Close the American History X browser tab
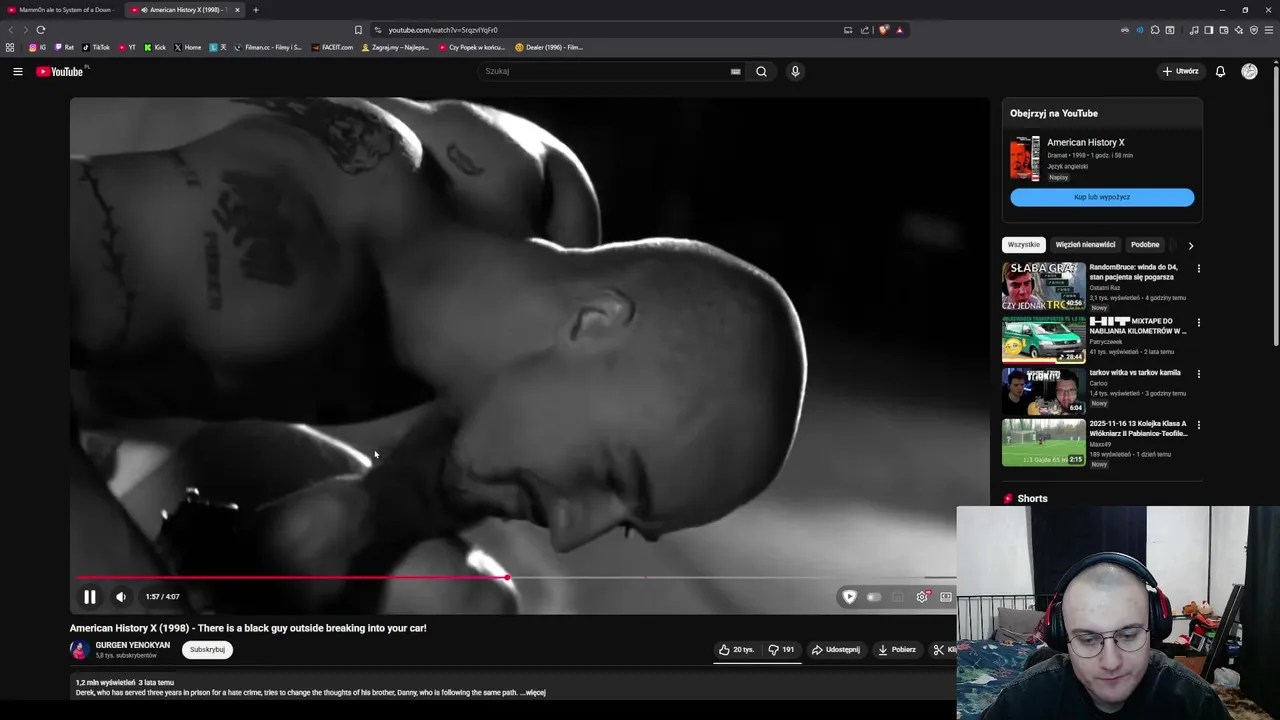Screen dimensions: 1280x720 (x=237, y=10)
